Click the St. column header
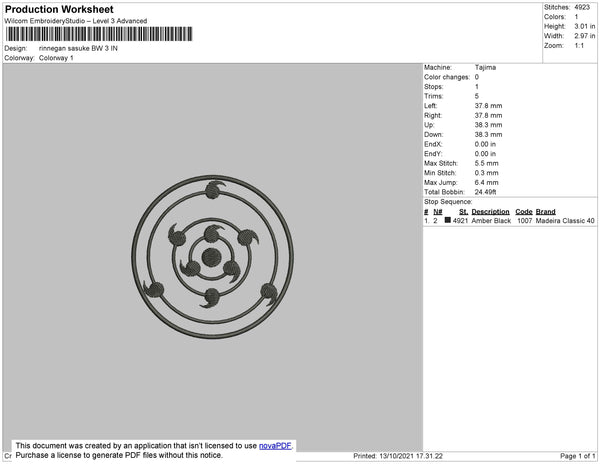Screen dimensions: 600x464 click(x=463, y=212)
